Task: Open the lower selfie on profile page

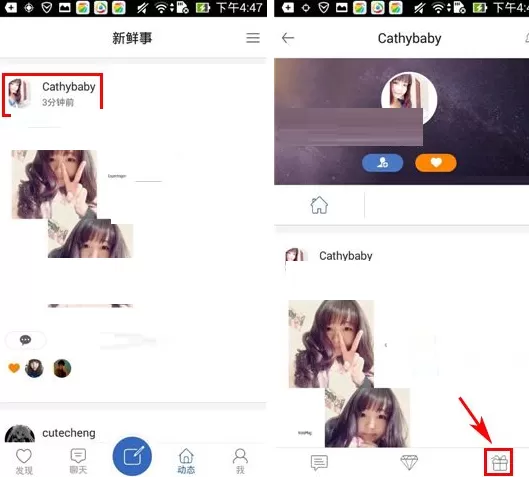Action: pos(367,418)
